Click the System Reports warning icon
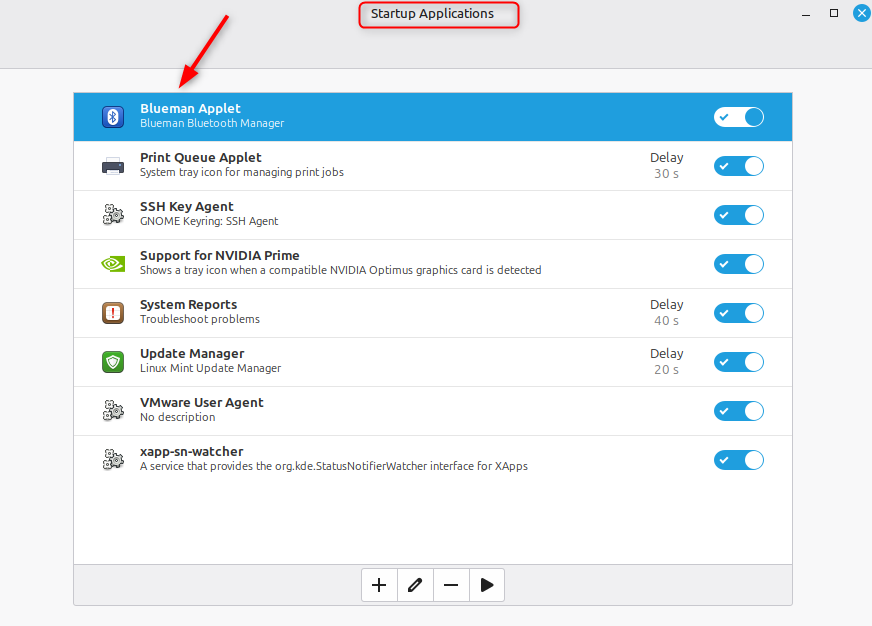872x626 pixels. pos(112,312)
